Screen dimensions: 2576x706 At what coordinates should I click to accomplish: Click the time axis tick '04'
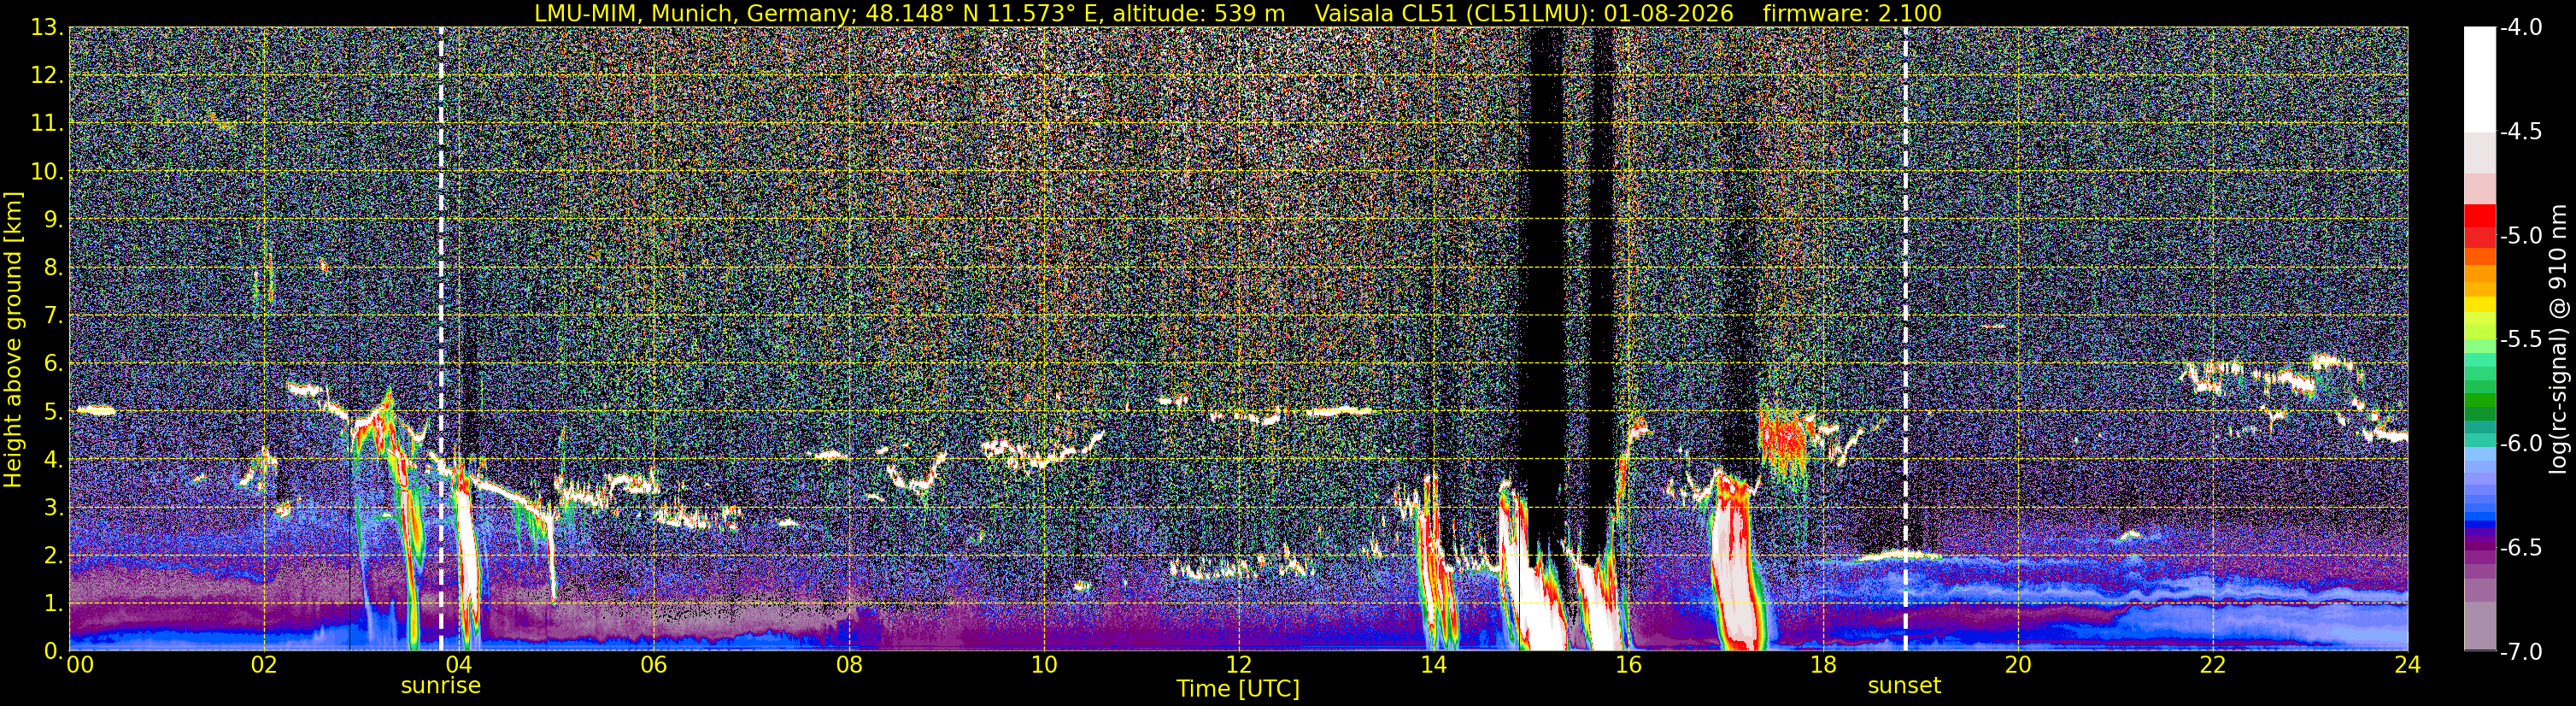(x=459, y=665)
